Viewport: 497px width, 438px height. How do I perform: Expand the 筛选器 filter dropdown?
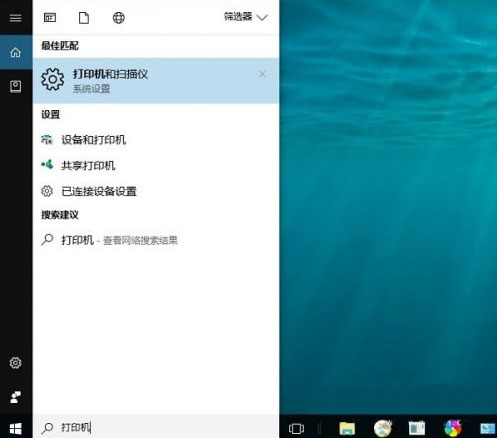click(x=246, y=17)
